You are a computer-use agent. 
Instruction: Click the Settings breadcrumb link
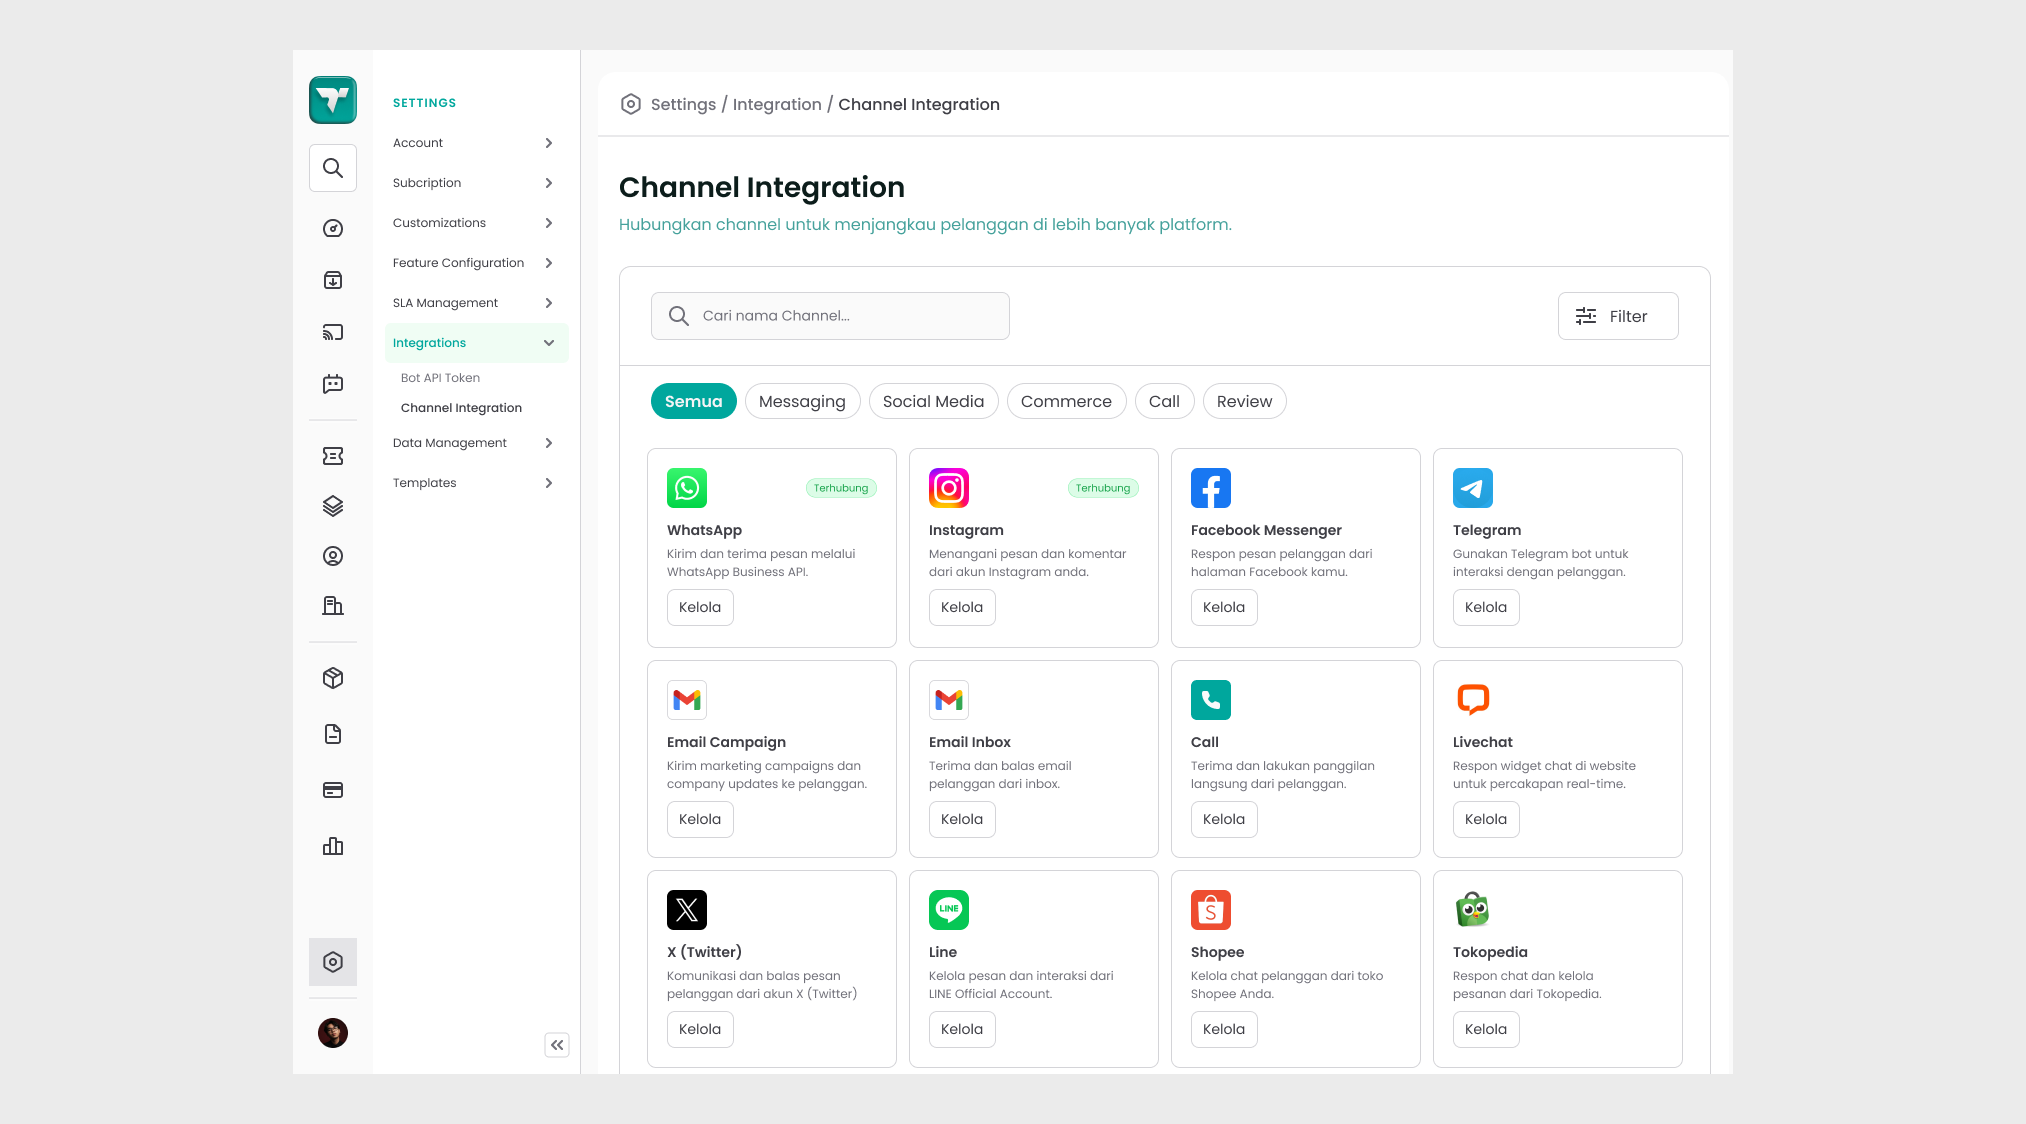(x=683, y=104)
